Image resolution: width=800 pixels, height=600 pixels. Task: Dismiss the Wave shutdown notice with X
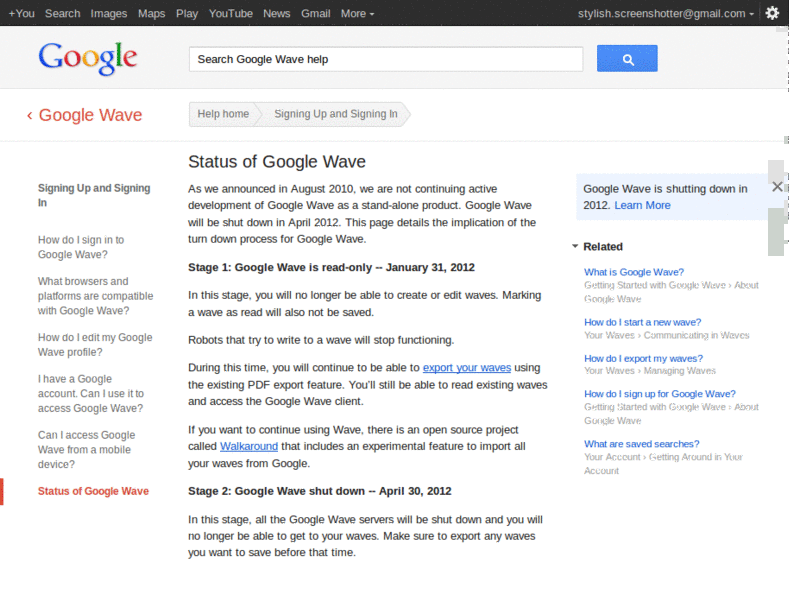777,187
